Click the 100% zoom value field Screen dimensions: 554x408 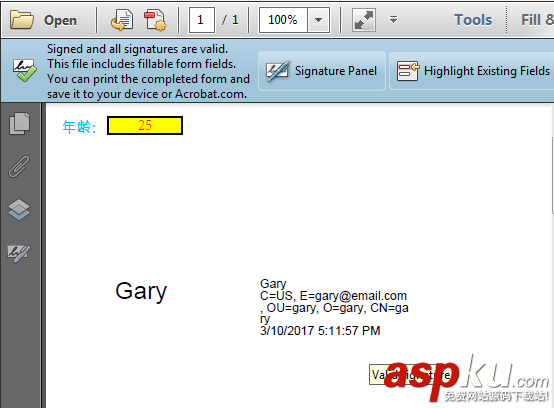[283, 20]
